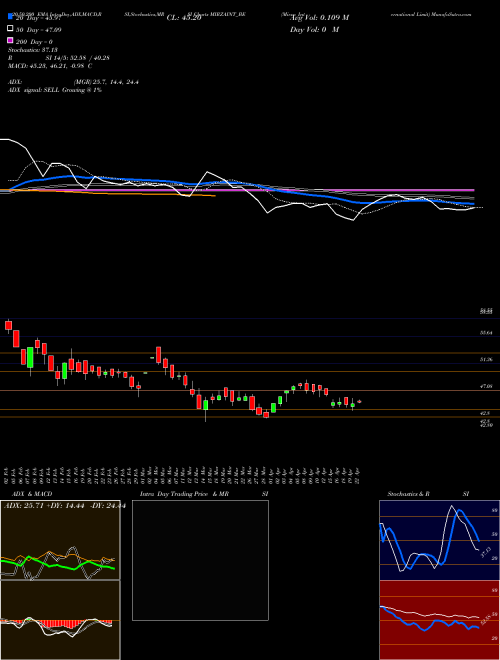
Task: Click the 37.13 value label in Stochastics panel
Action: click(485, 552)
